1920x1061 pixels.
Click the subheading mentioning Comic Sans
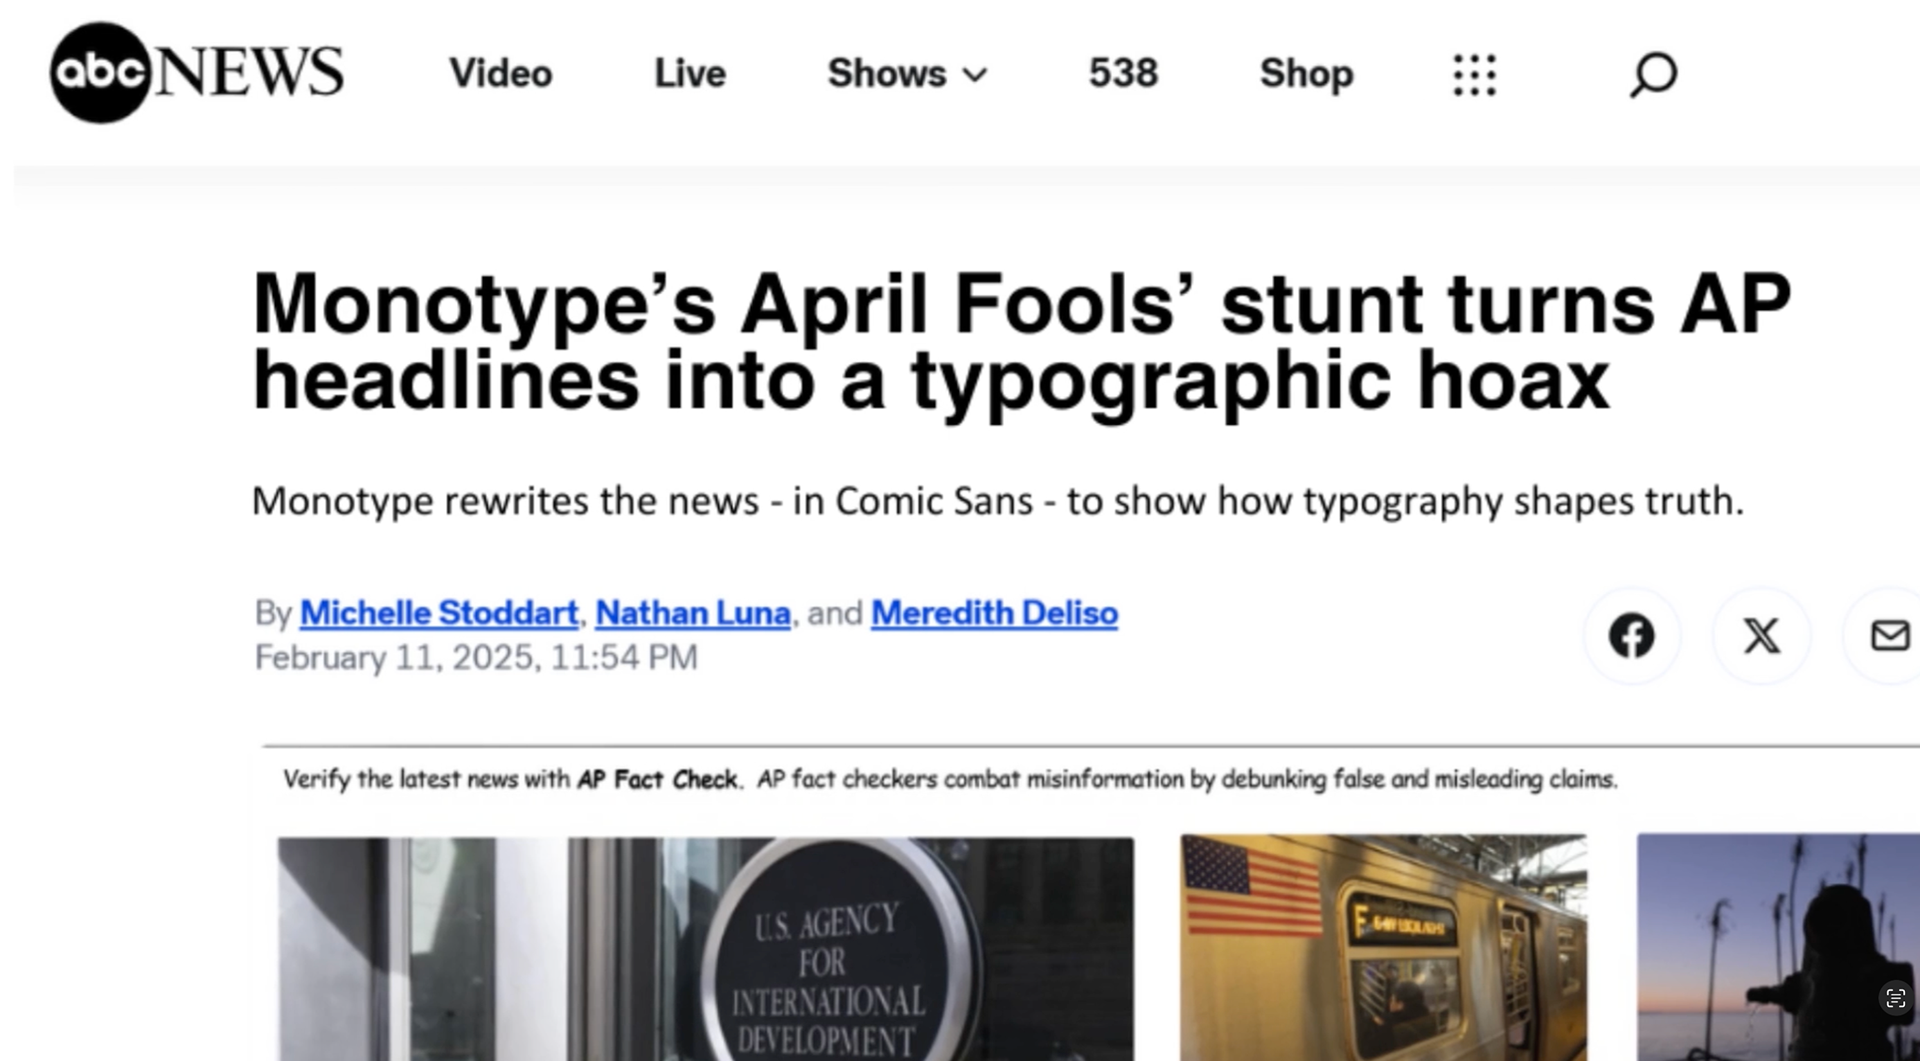click(997, 501)
